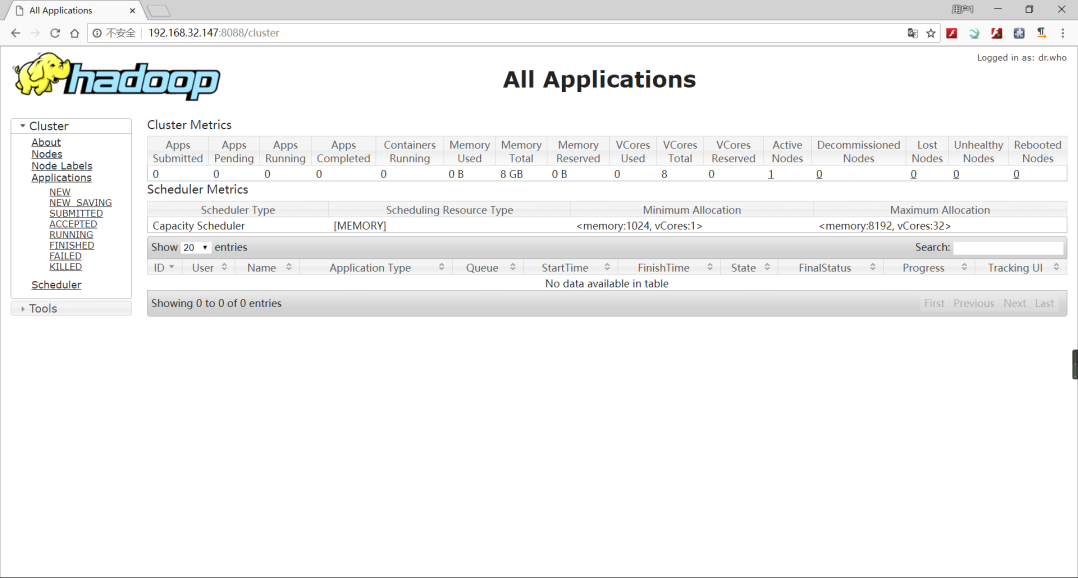This screenshot has height=578, width=1078.
Task: Open the Show entries count dropdown
Action: click(x=196, y=247)
